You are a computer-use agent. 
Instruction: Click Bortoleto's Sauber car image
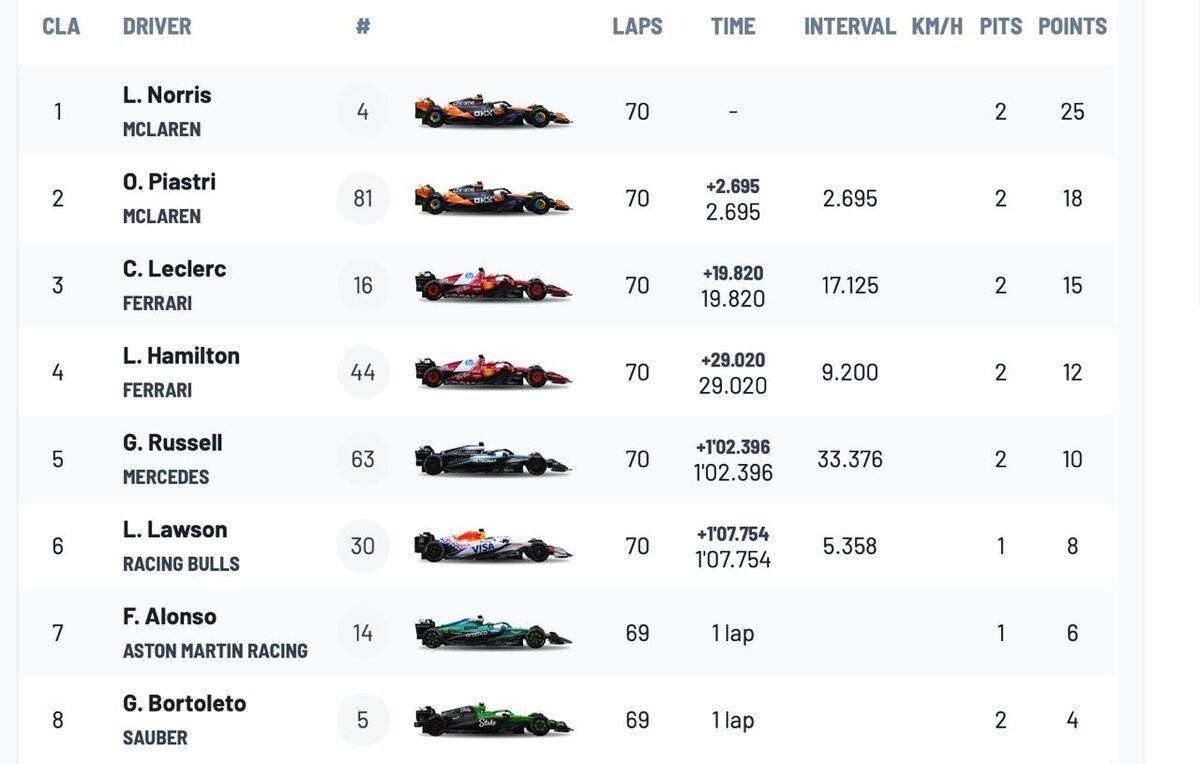[492, 720]
